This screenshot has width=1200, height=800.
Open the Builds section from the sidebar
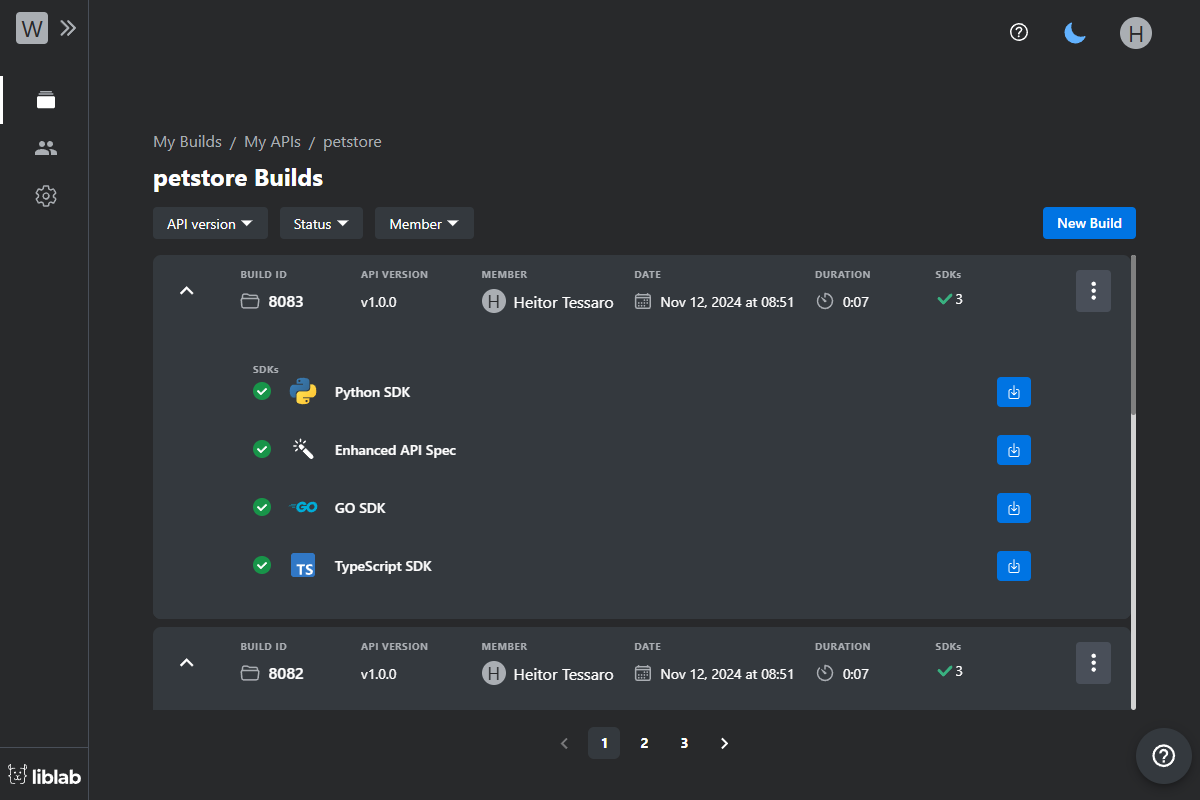(46, 100)
